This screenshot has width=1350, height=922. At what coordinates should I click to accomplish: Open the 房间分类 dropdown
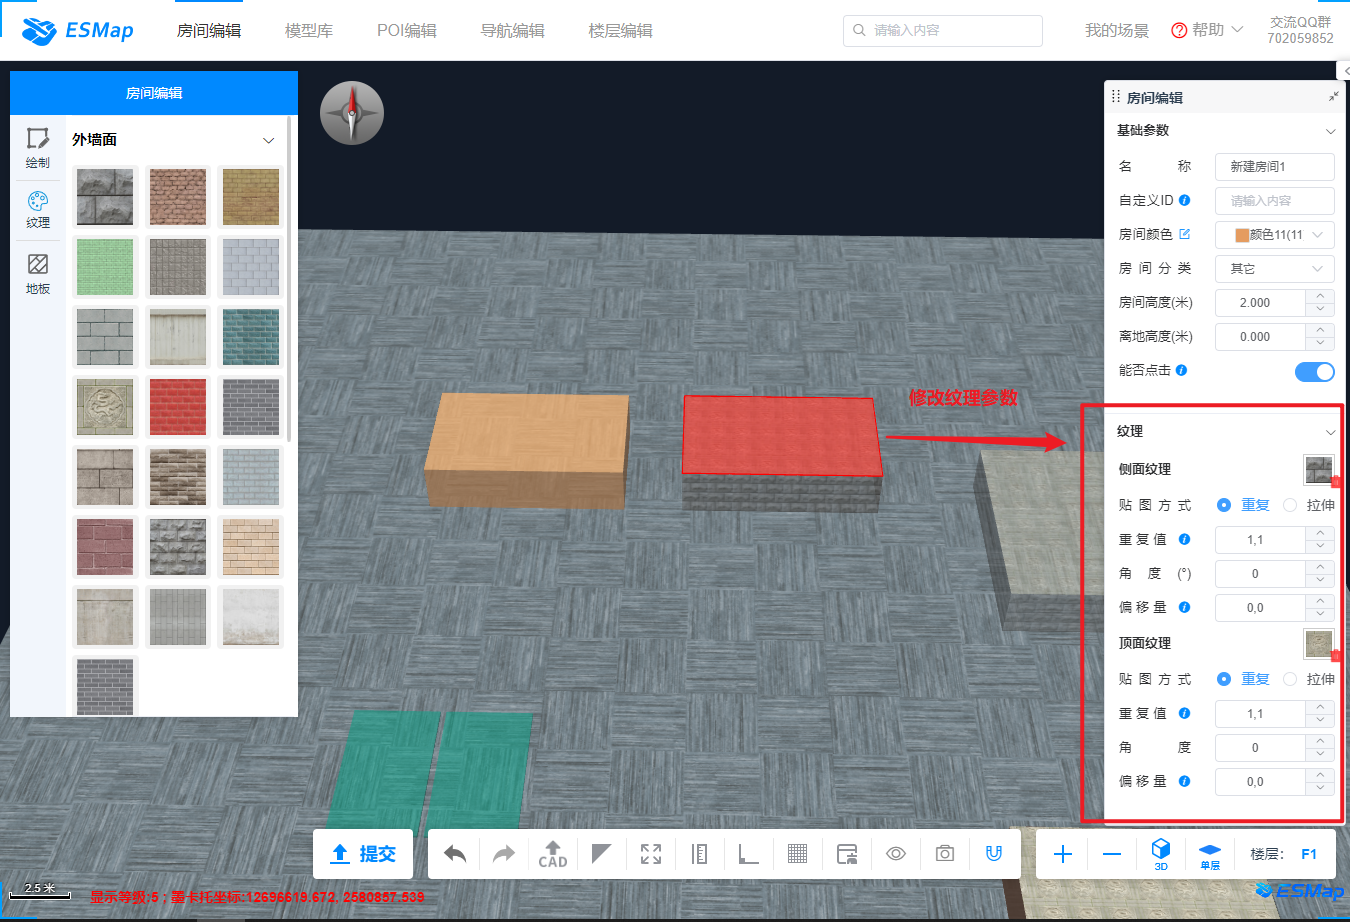coord(1274,269)
